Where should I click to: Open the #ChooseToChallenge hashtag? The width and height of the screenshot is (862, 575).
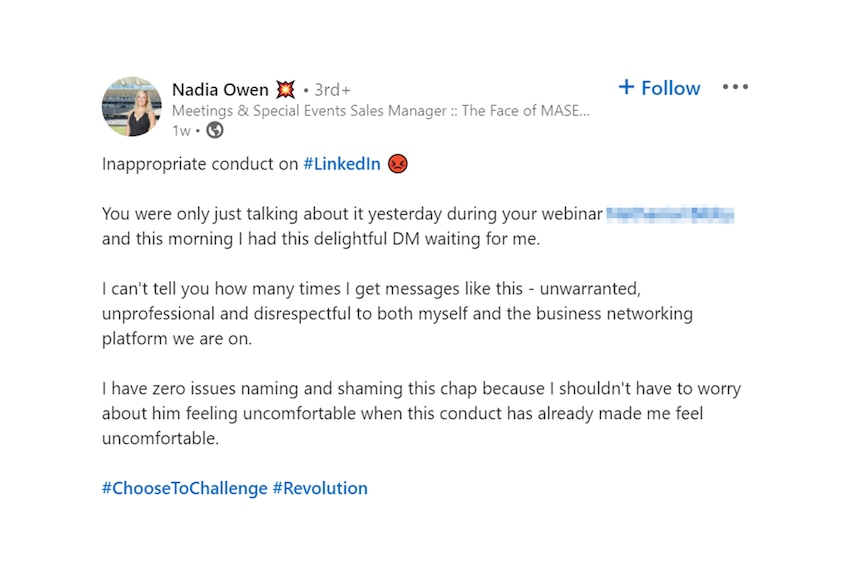[185, 488]
